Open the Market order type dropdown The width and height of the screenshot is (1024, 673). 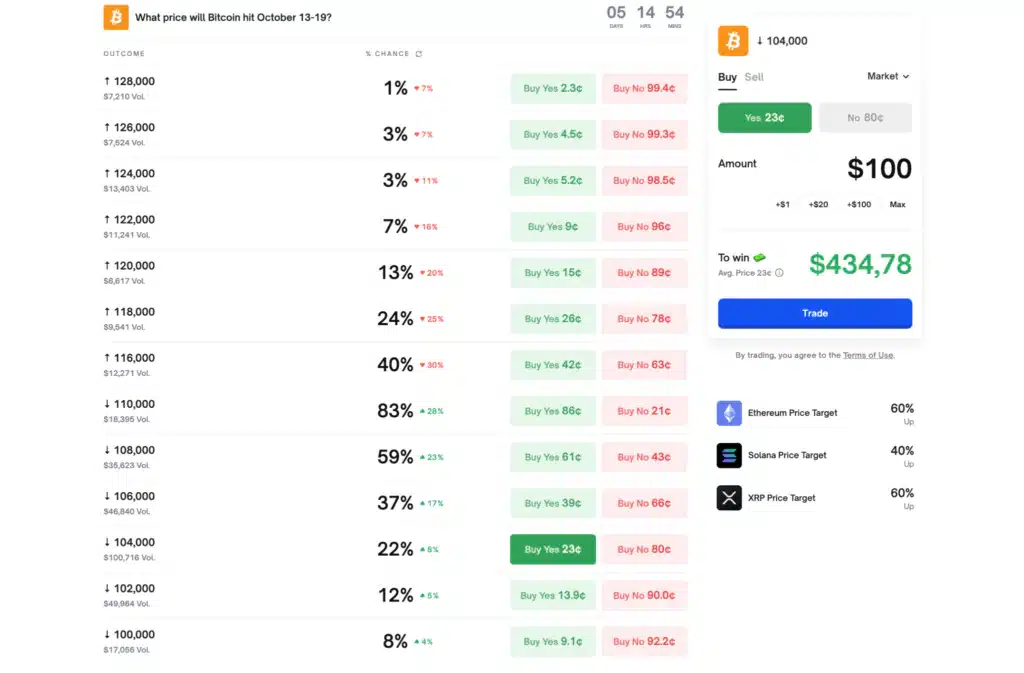point(886,77)
